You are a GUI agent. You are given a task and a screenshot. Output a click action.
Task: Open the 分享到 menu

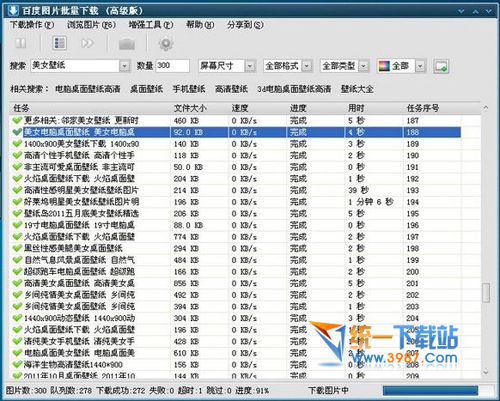click(245, 25)
